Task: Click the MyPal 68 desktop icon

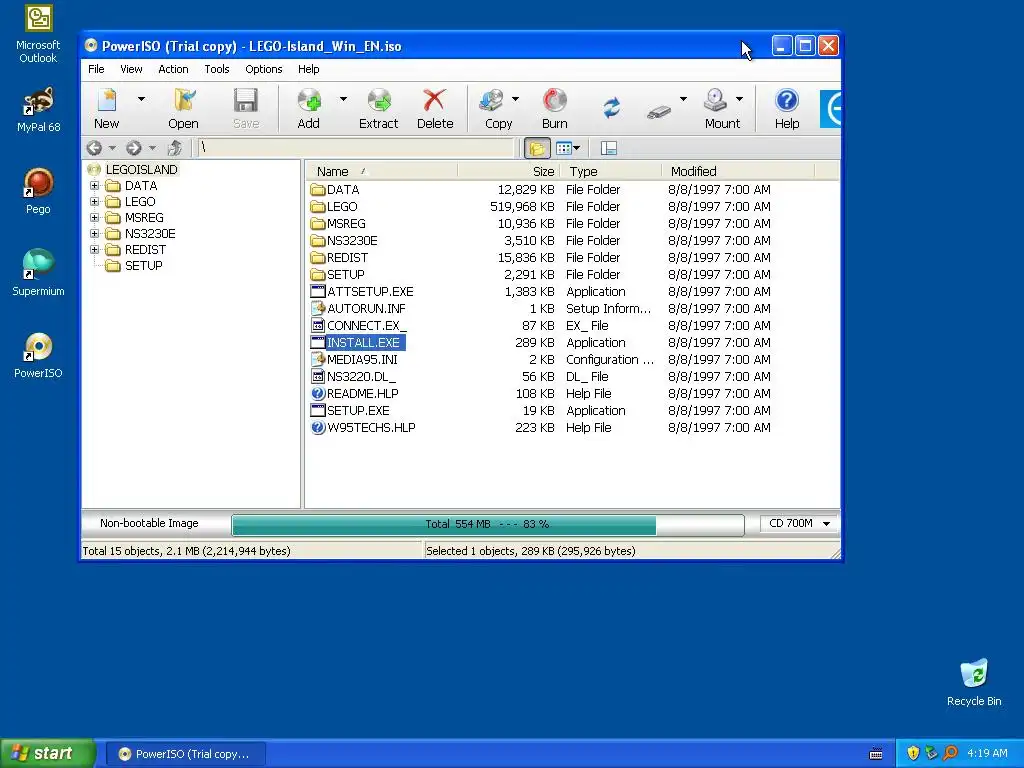Action: point(38,110)
